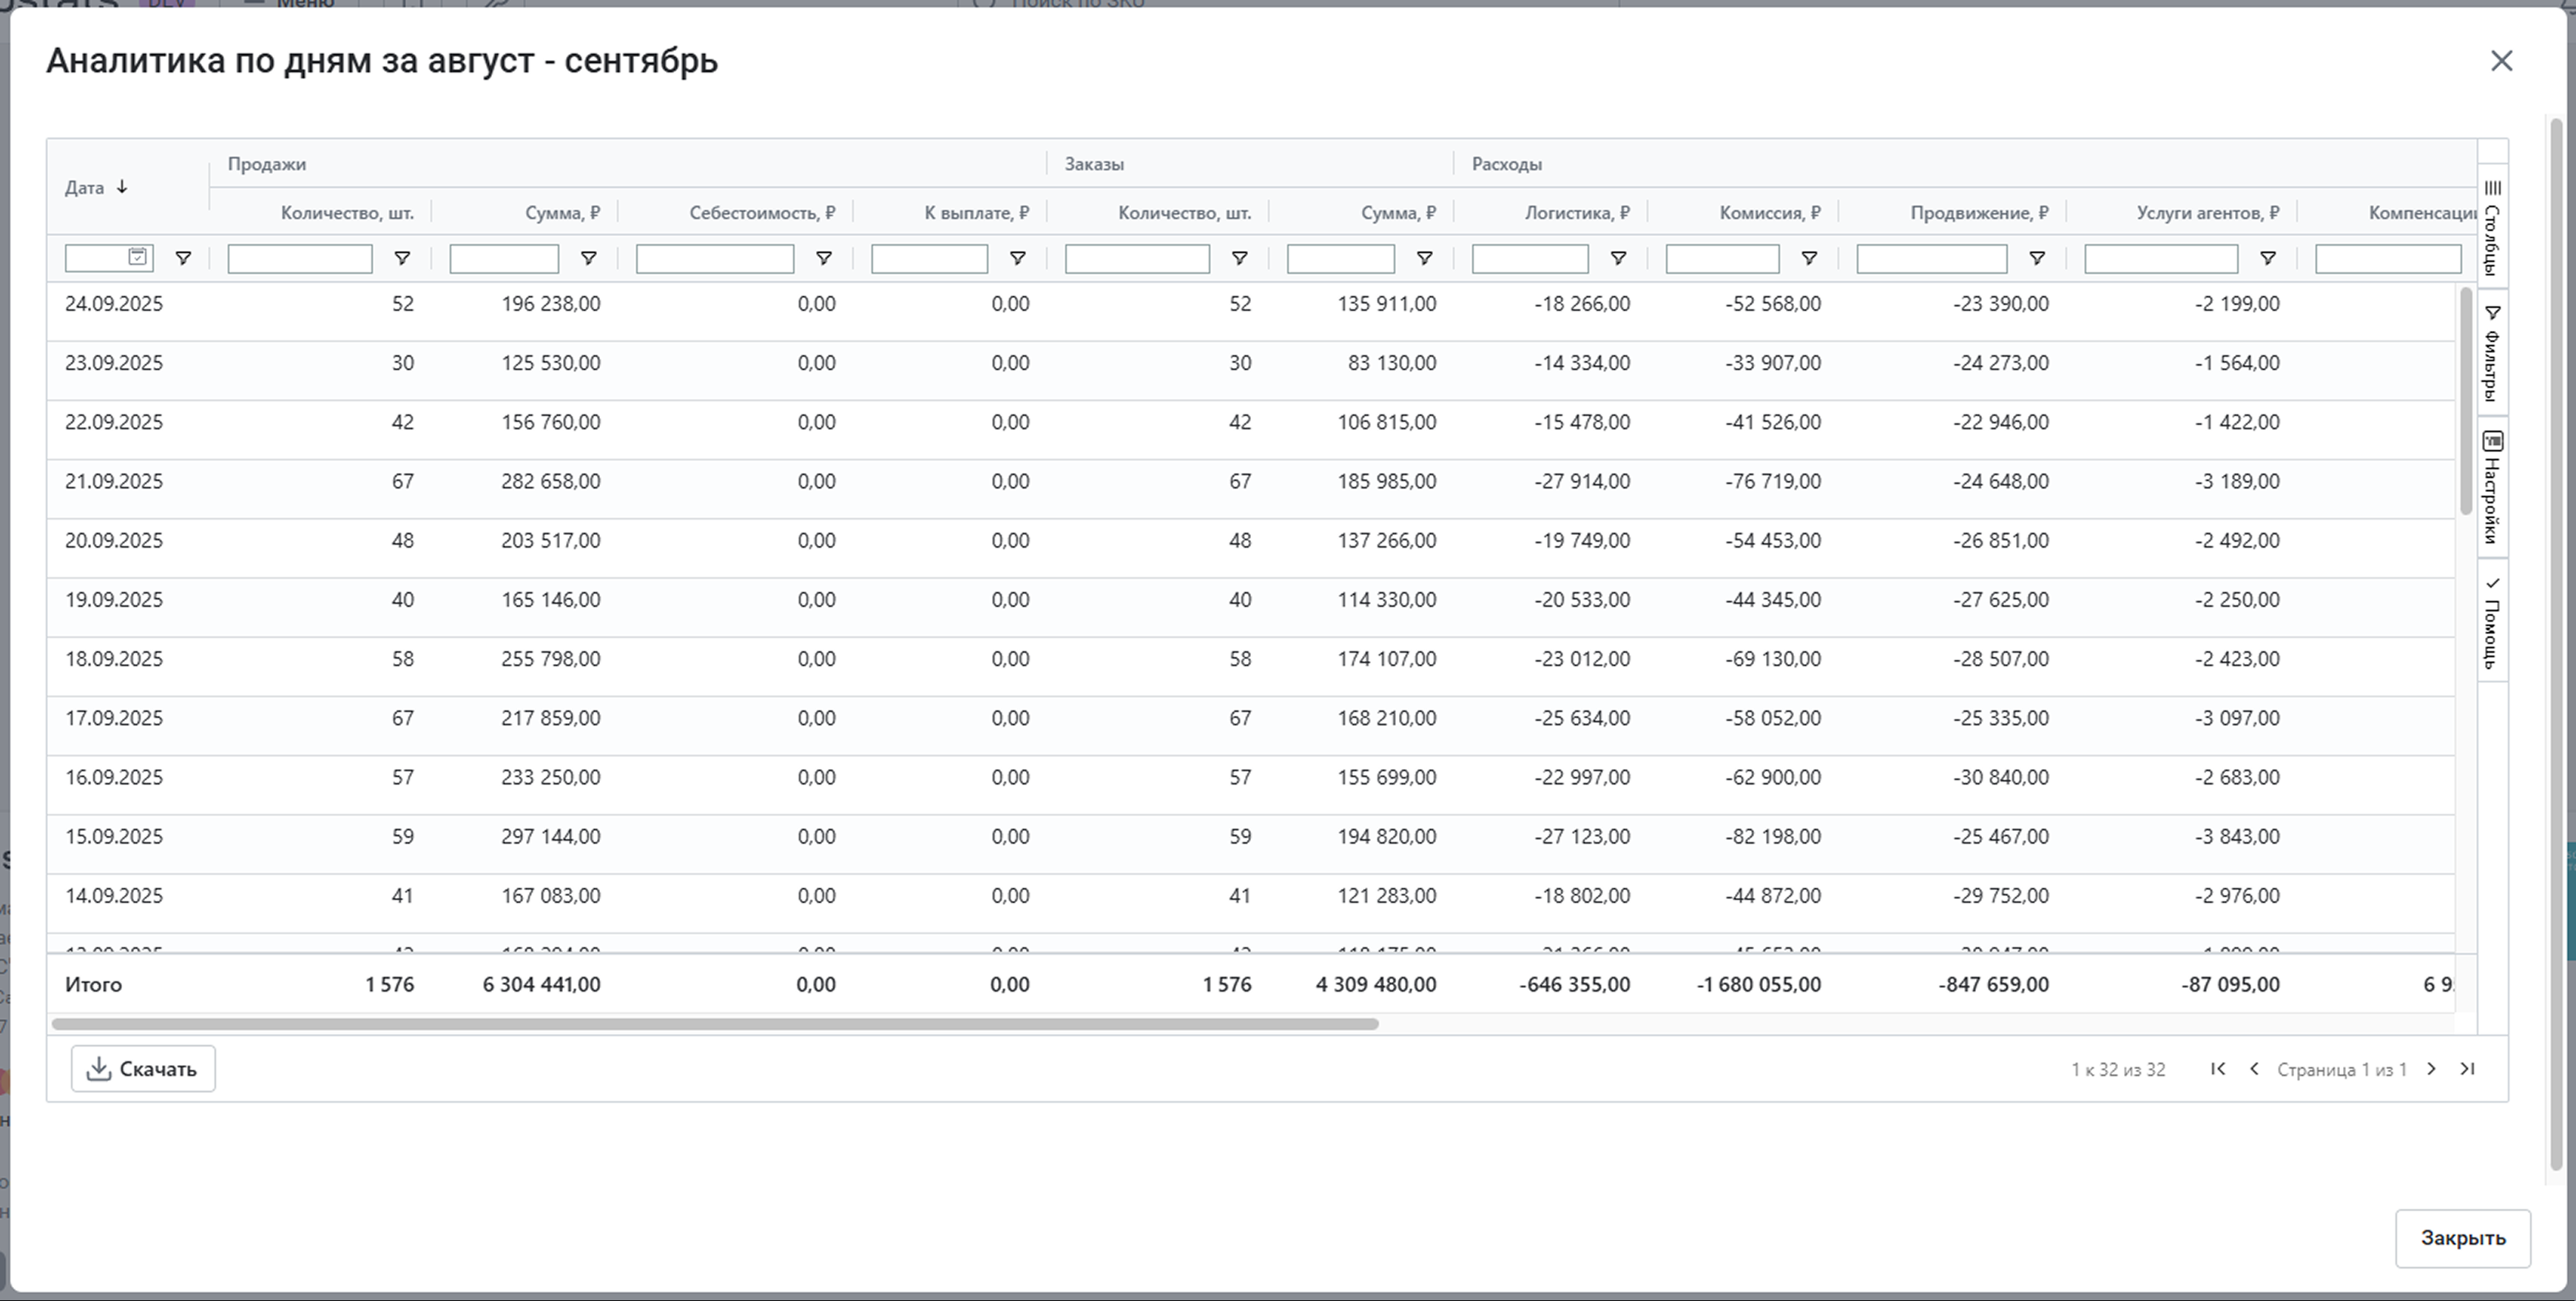Click the Скачать download button
The image size is (2576, 1301).
point(143,1068)
